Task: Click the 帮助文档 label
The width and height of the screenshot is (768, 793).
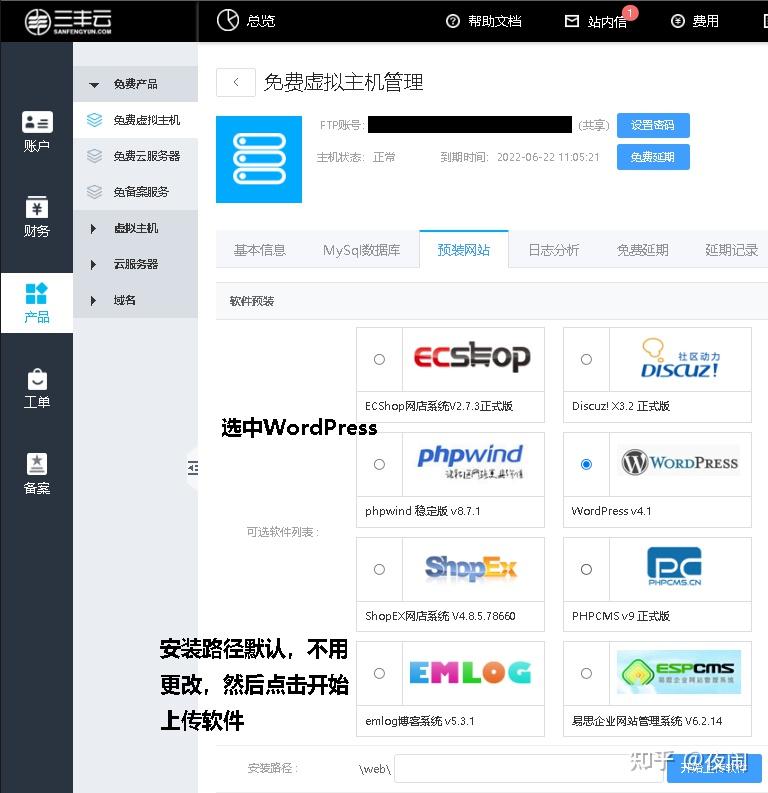Action: (x=494, y=21)
